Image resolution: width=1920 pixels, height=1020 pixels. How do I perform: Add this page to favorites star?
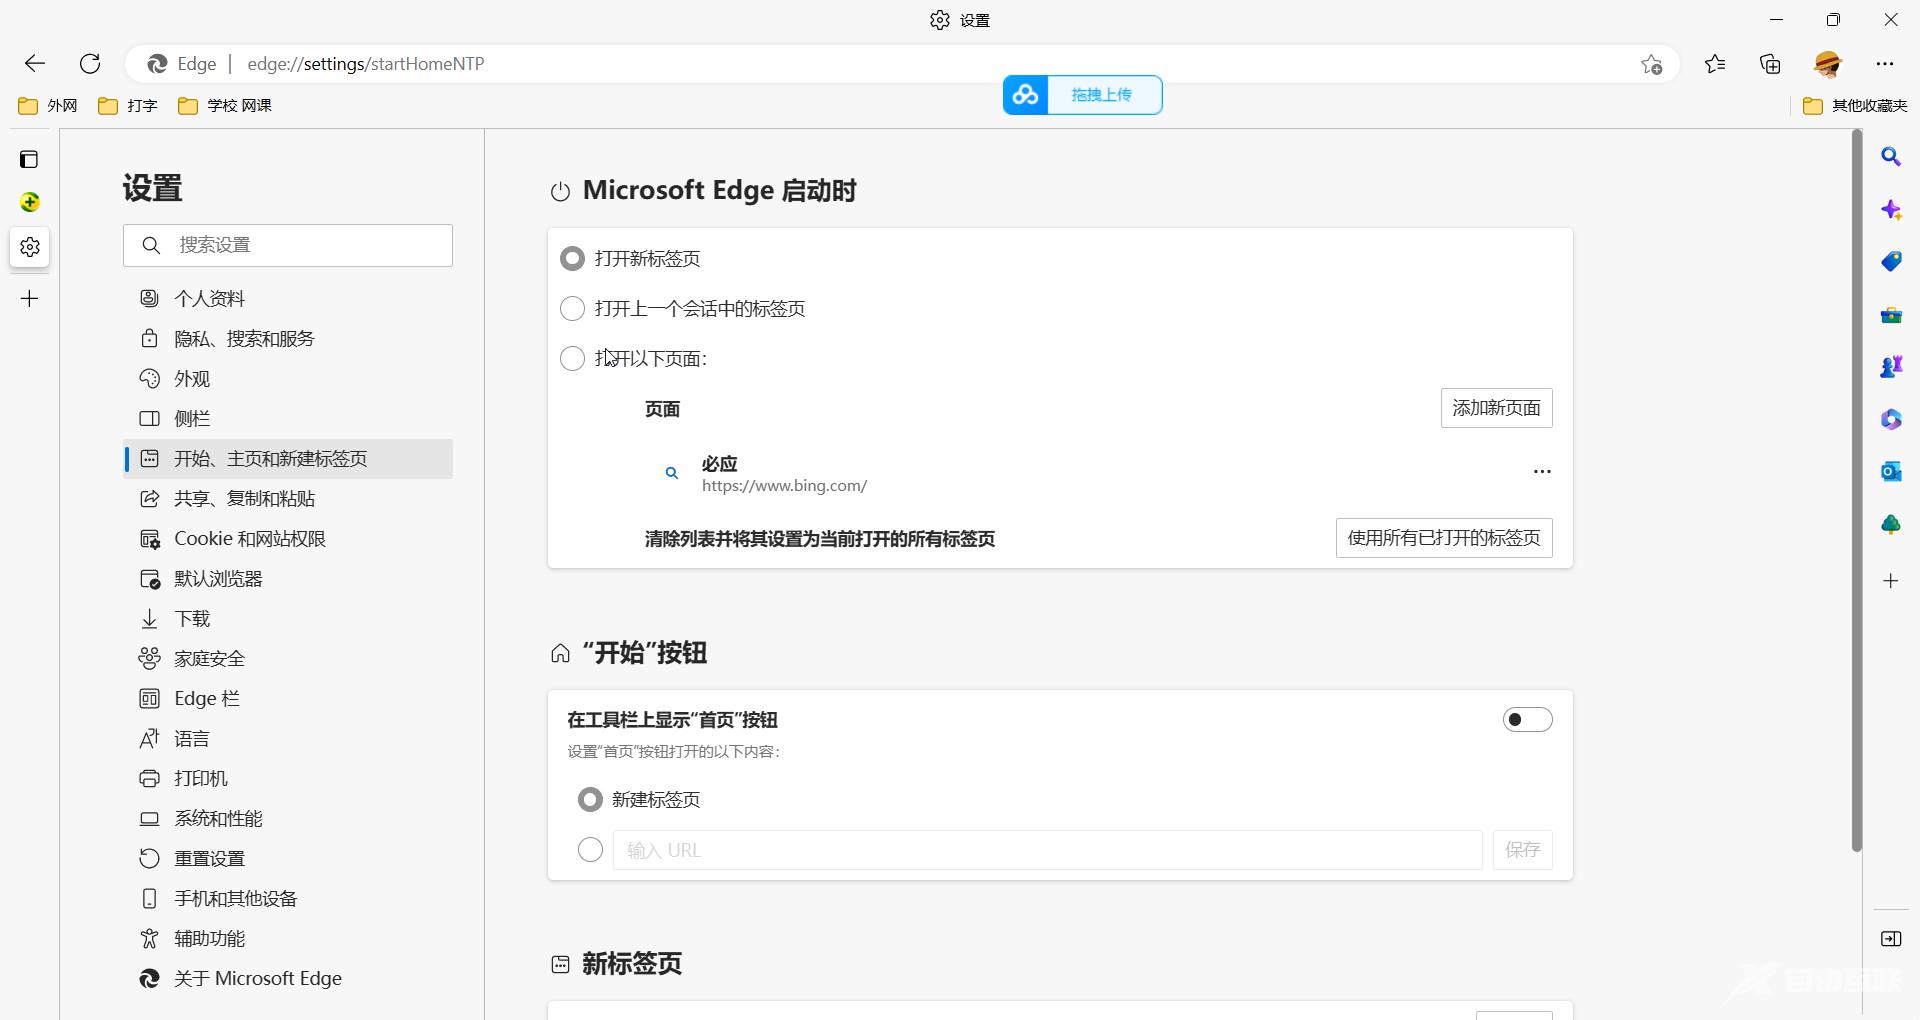[1651, 64]
